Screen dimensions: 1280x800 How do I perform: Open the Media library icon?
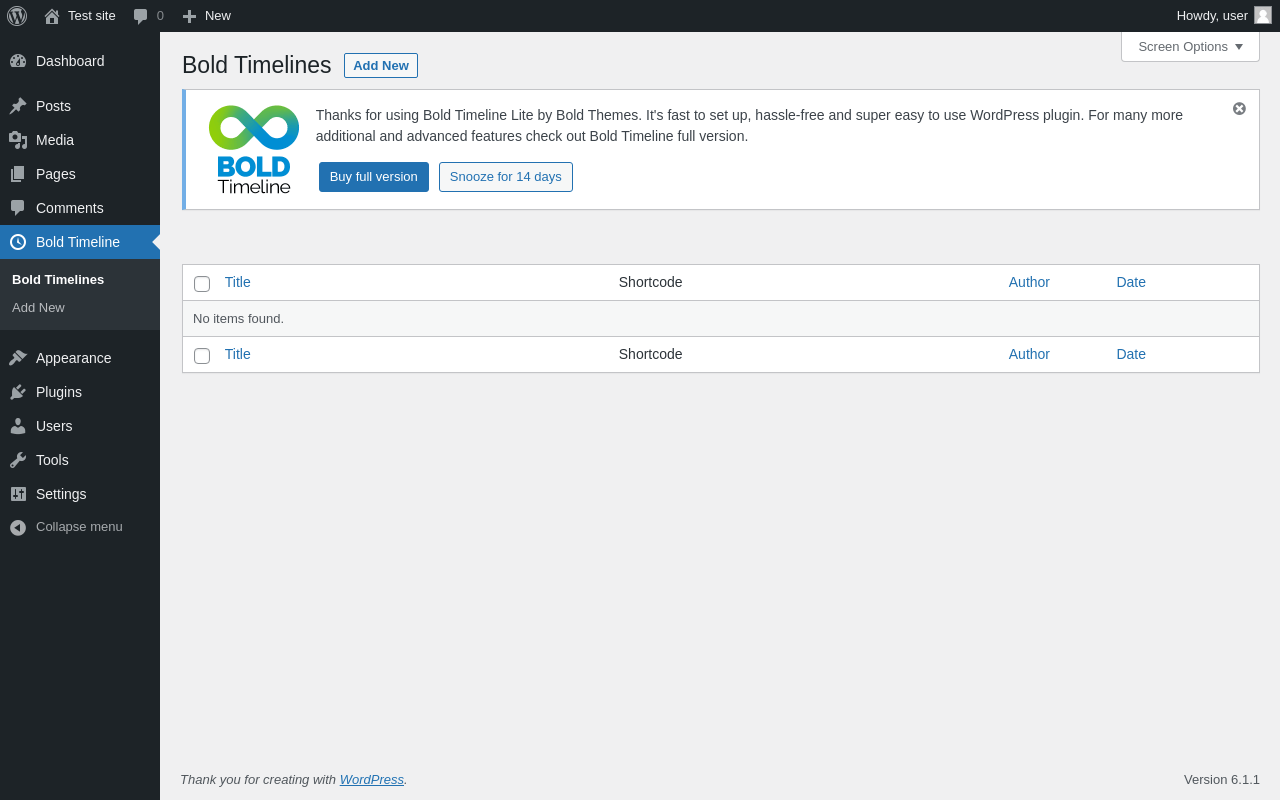[x=18, y=140]
